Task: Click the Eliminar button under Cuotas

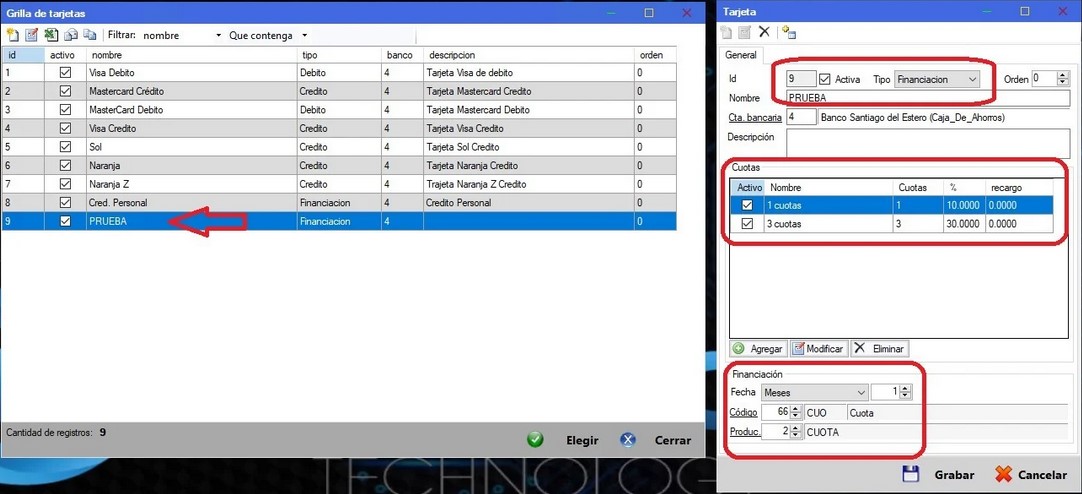Action: tap(879, 348)
